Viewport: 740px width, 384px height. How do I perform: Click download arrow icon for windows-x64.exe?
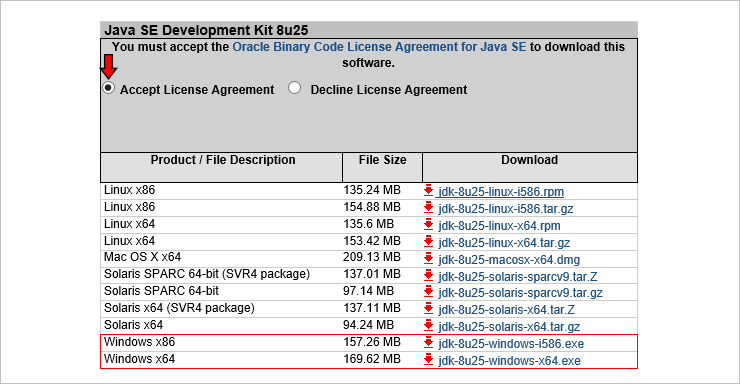pyautogui.click(x=429, y=359)
